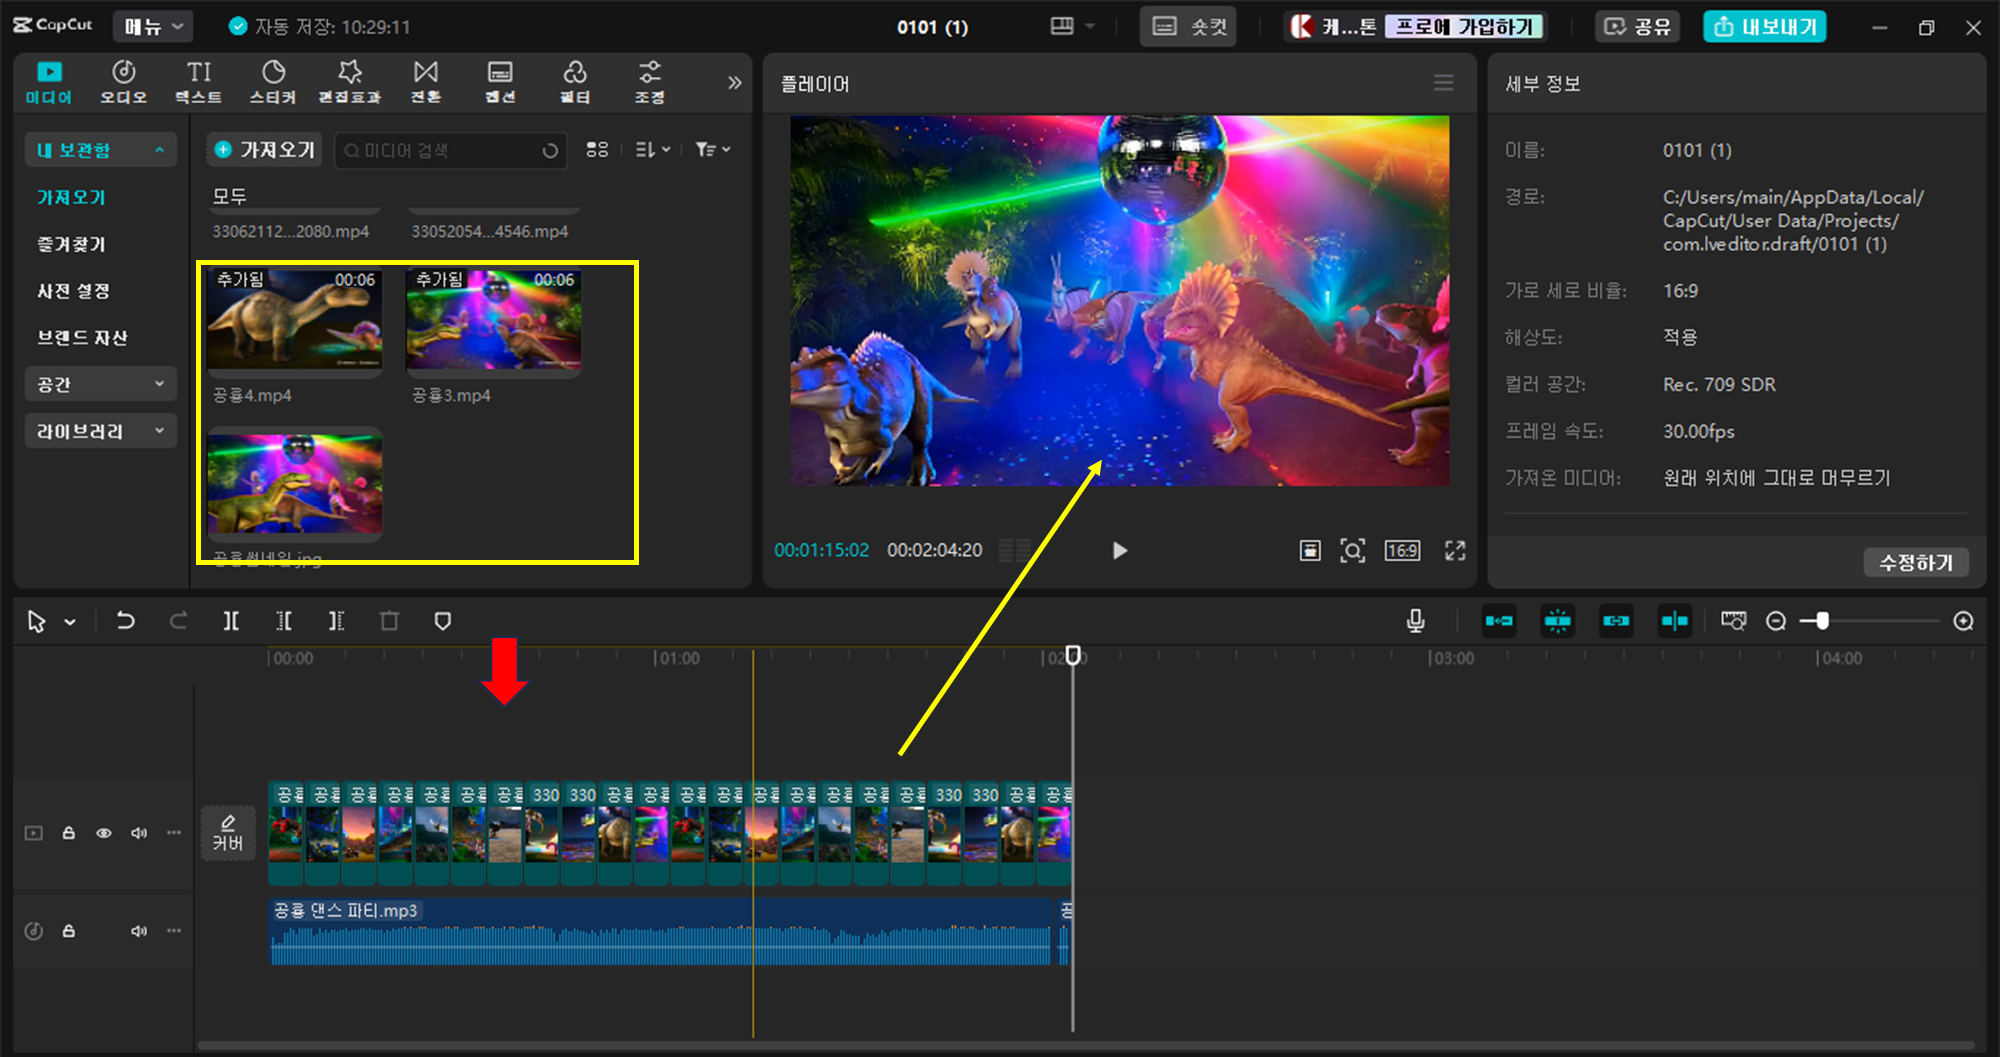Open the Text (텍스트) tab
2000x1057 pixels.
pyautogui.click(x=199, y=82)
